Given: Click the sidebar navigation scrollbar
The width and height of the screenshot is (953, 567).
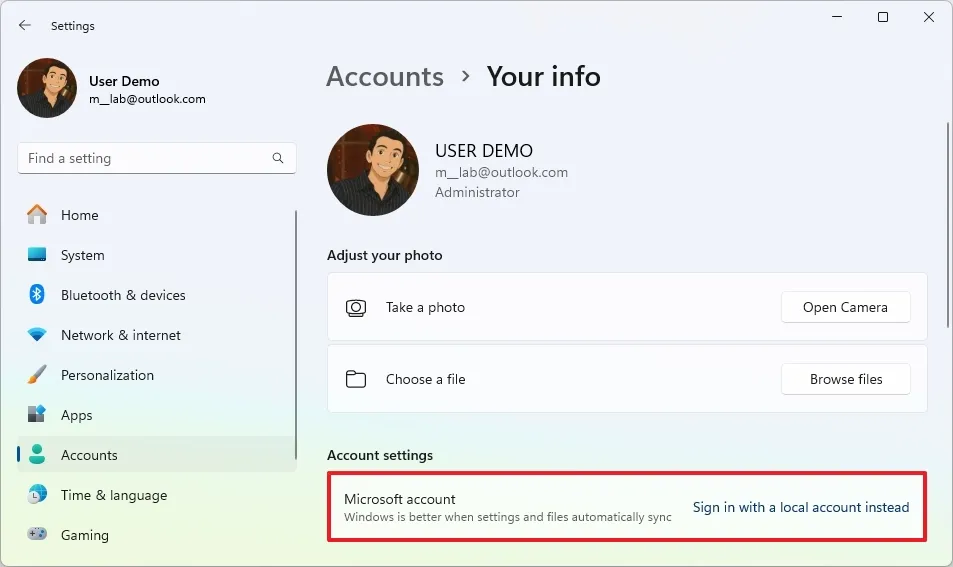Looking at the screenshot, I should 296,335.
